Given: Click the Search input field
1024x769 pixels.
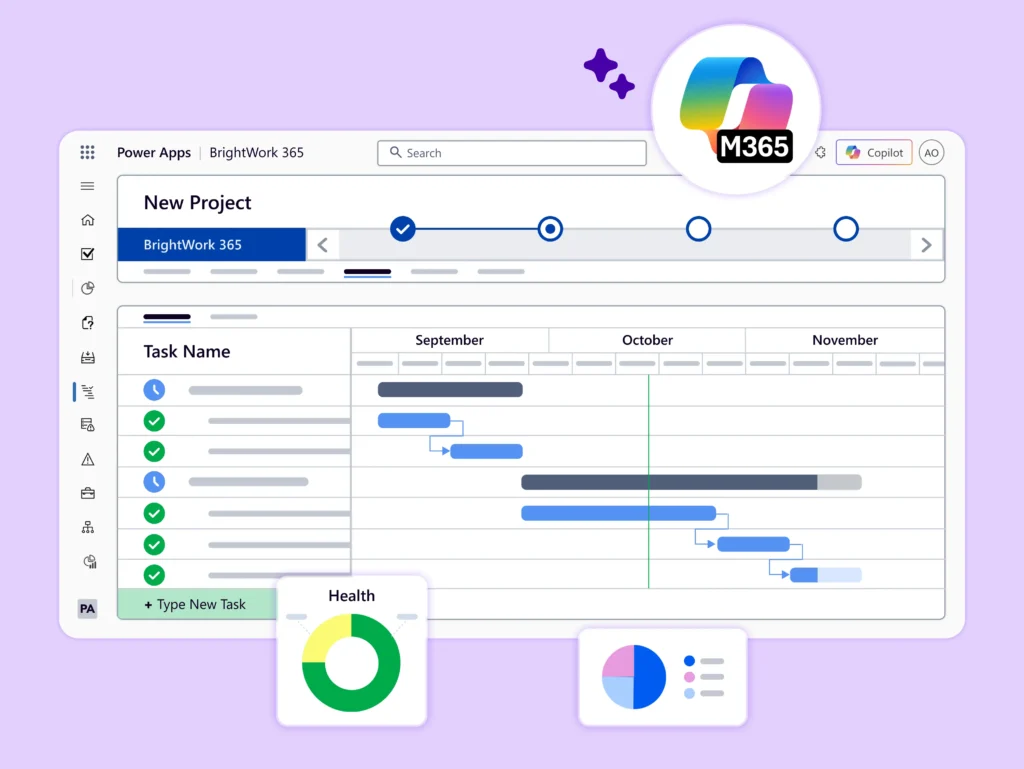Looking at the screenshot, I should click(512, 153).
